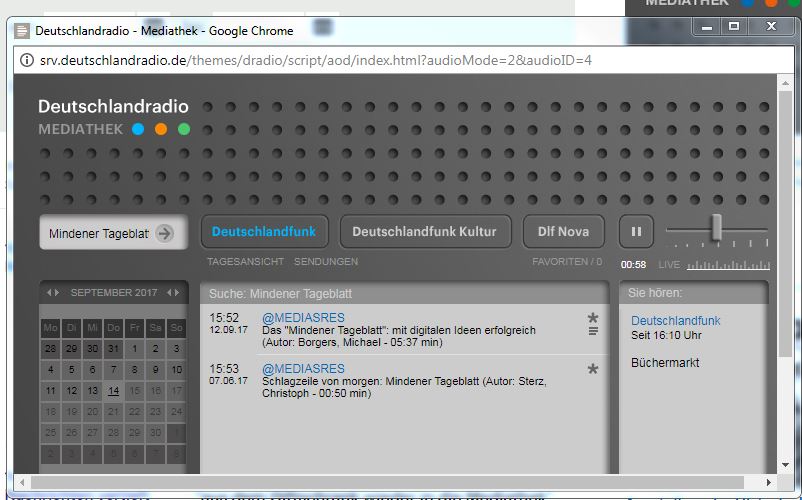Favorite the 07.06.17 @MEDIASRES entry via its star
802x500 pixels.
593,369
